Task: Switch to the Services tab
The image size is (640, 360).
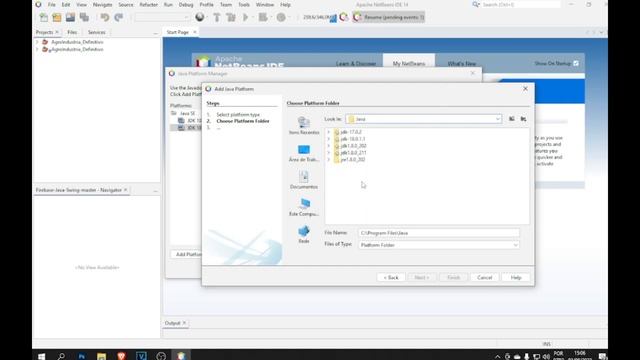Action: pyautogui.click(x=97, y=32)
